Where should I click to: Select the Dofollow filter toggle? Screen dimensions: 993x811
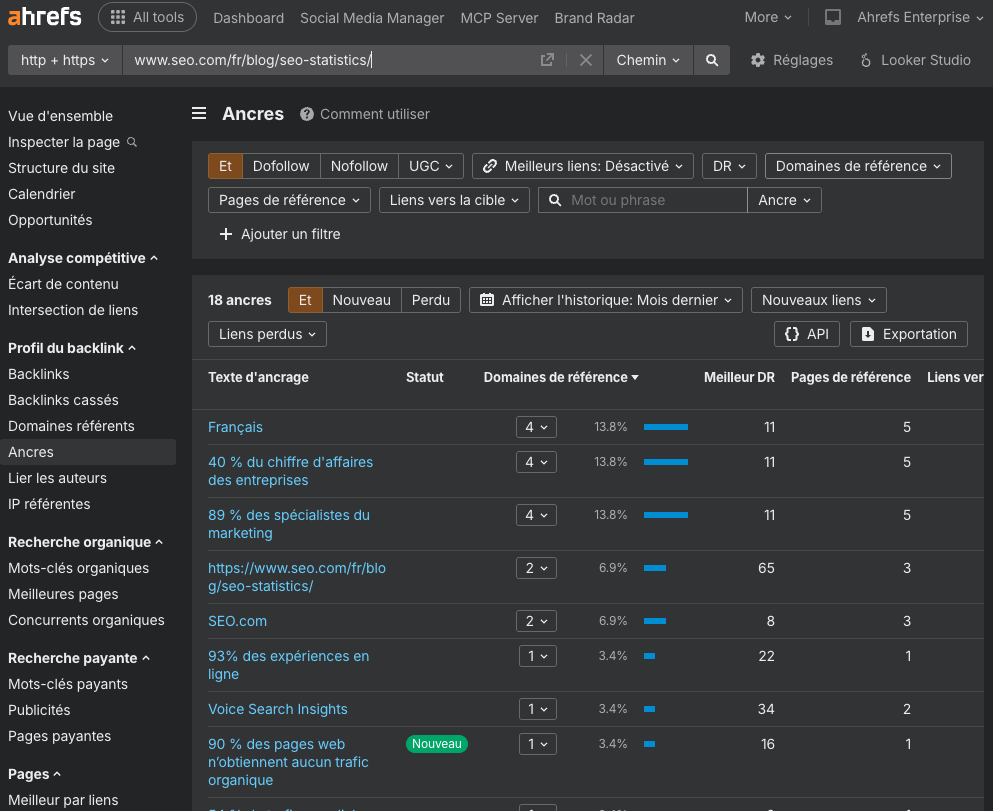click(281, 166)
